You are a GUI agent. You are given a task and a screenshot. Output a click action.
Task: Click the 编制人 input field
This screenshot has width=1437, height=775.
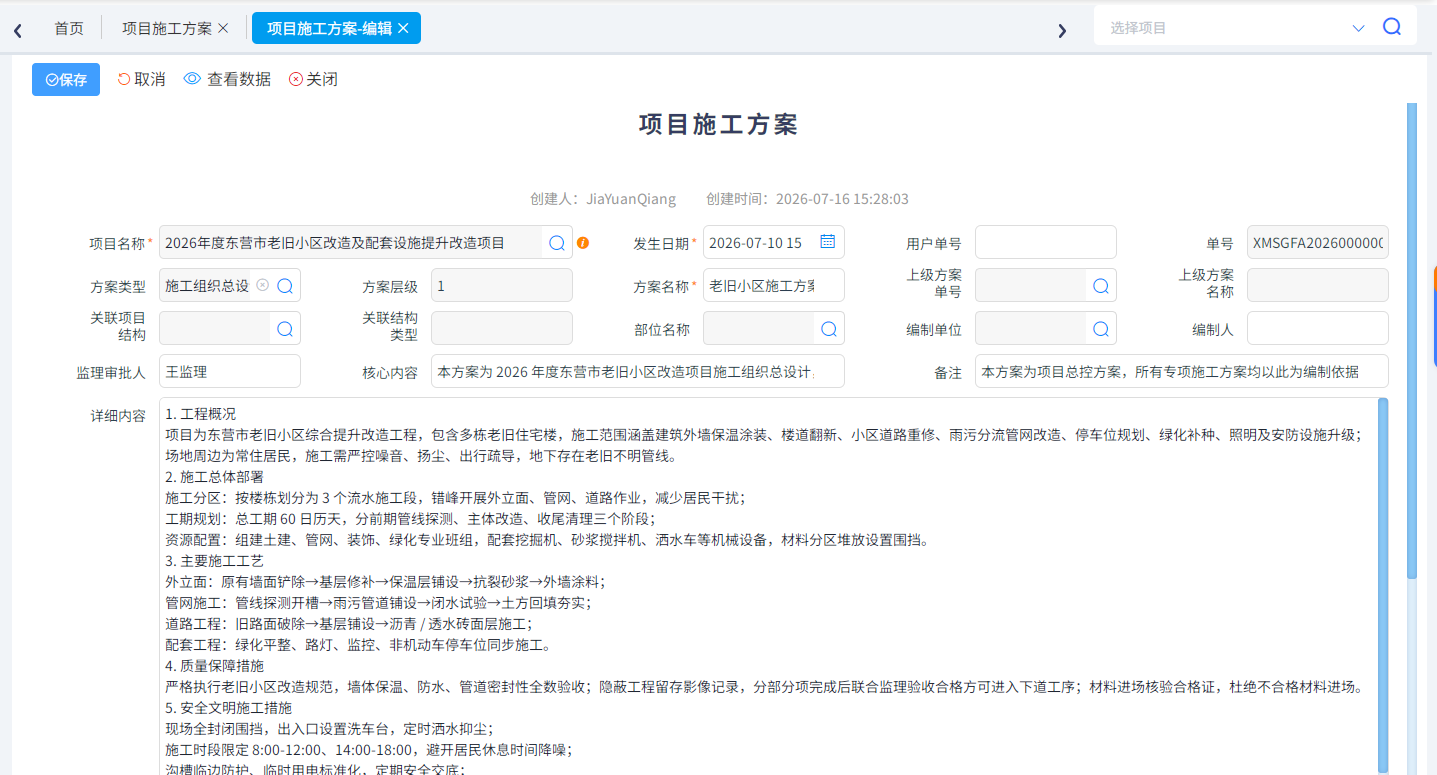point(1317,328)
